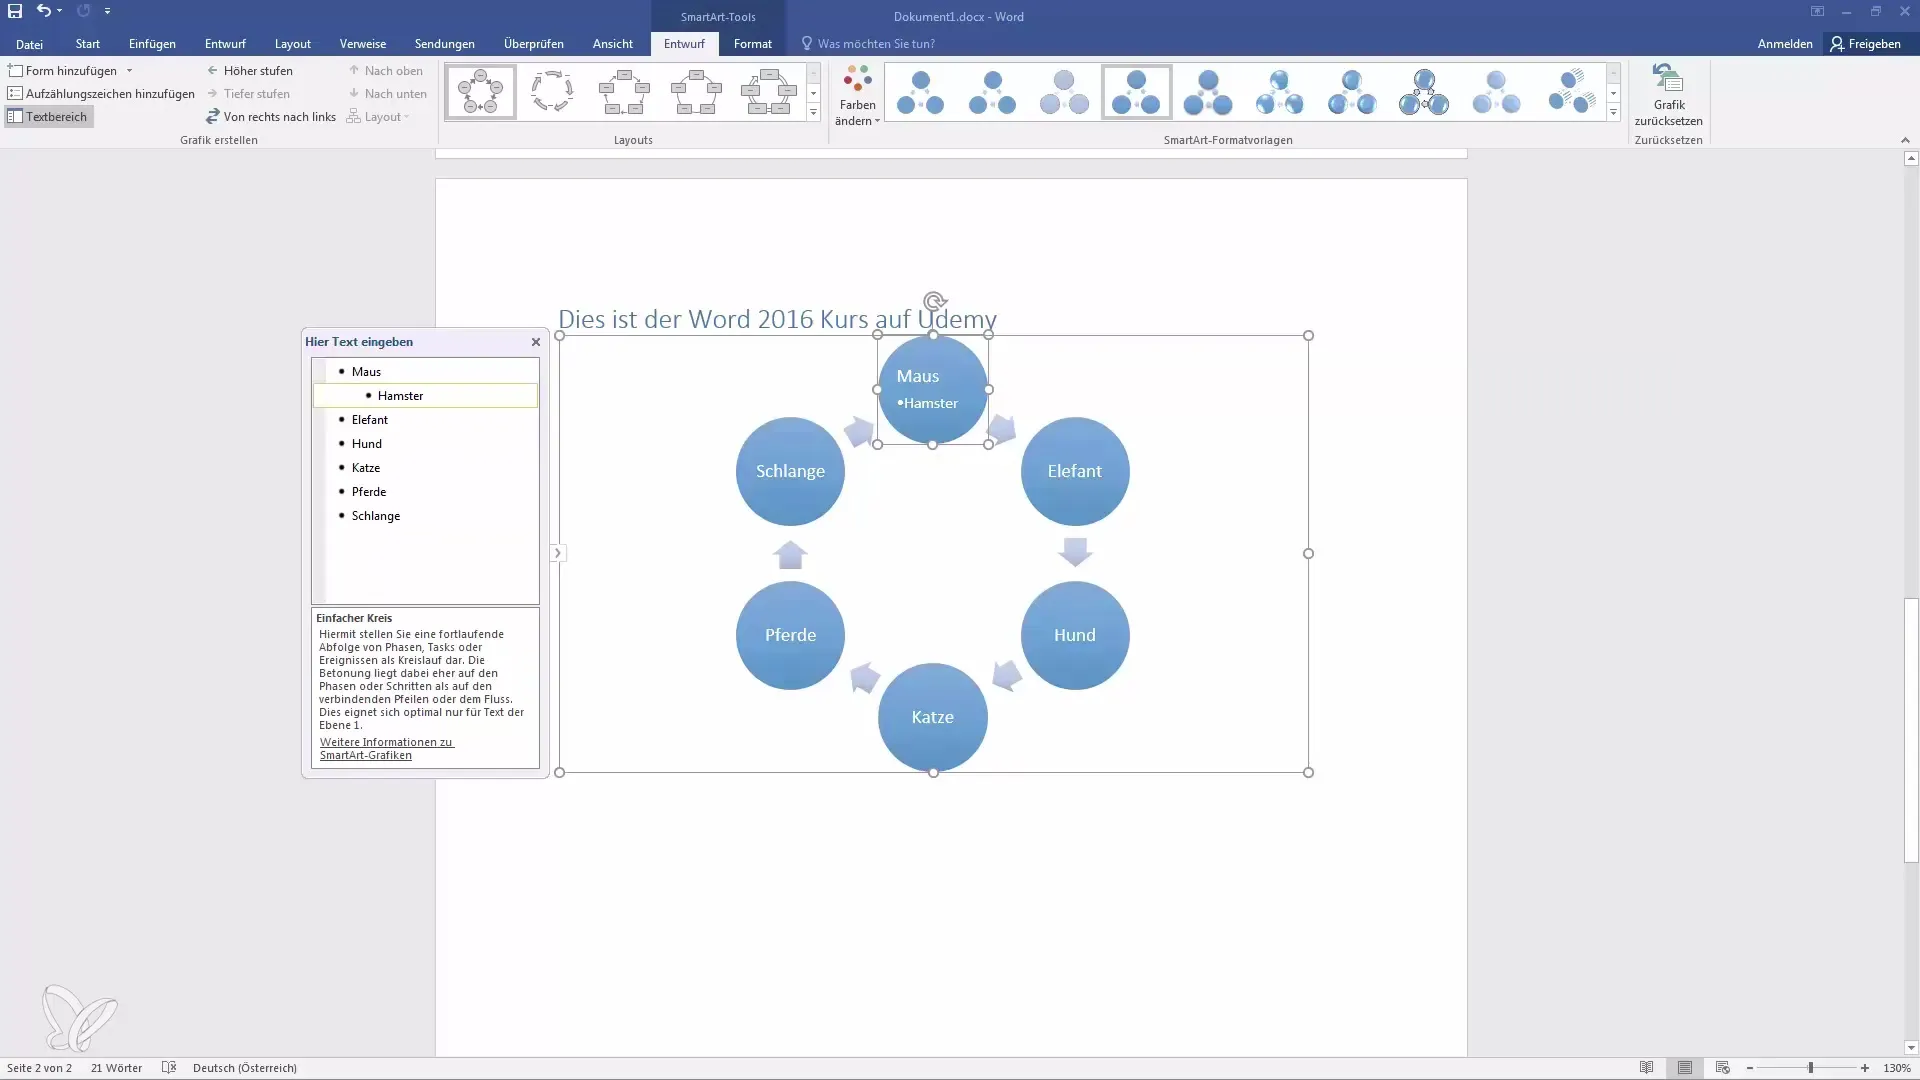This screenshot has width=1920, height=1080.
Task: Select the second layout with circular arrows
Action: pyautogui.click(x=552, y=92)
